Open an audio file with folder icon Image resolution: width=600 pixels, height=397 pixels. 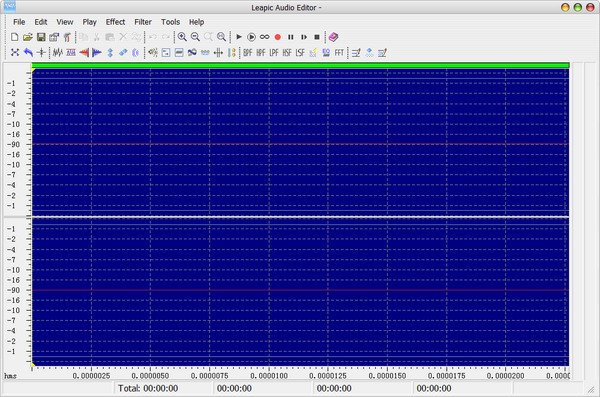[28, 37]
